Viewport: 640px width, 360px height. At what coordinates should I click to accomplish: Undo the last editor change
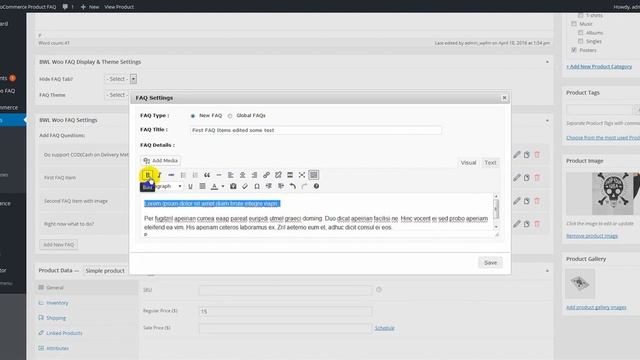tap(293, 186)
